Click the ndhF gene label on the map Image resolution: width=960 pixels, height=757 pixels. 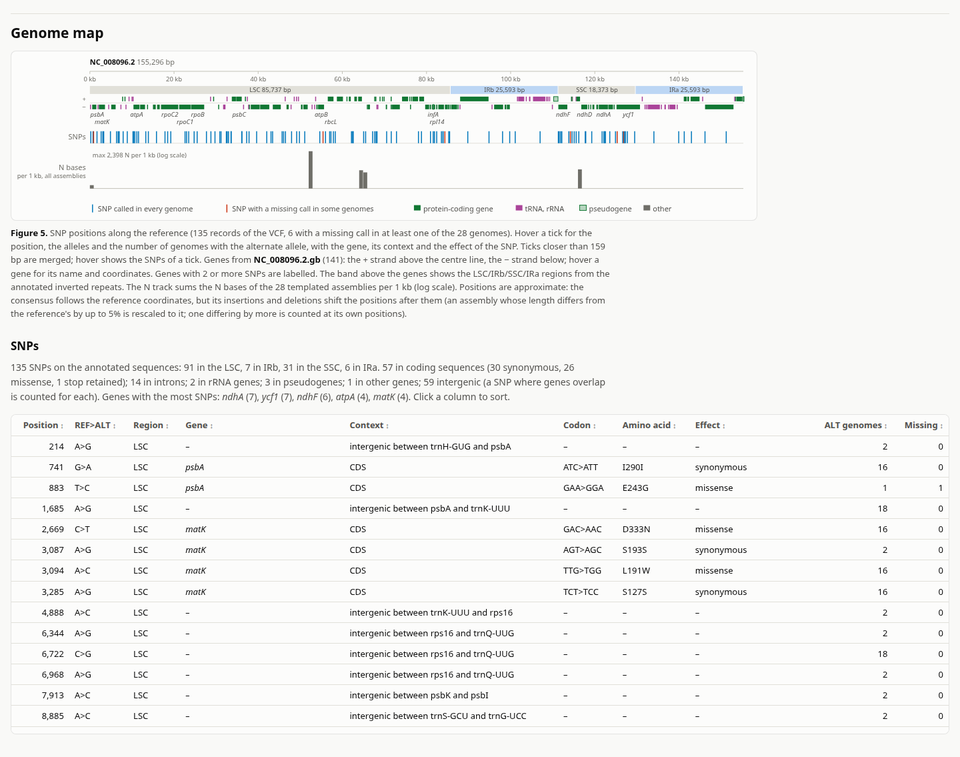click(563, 115)
